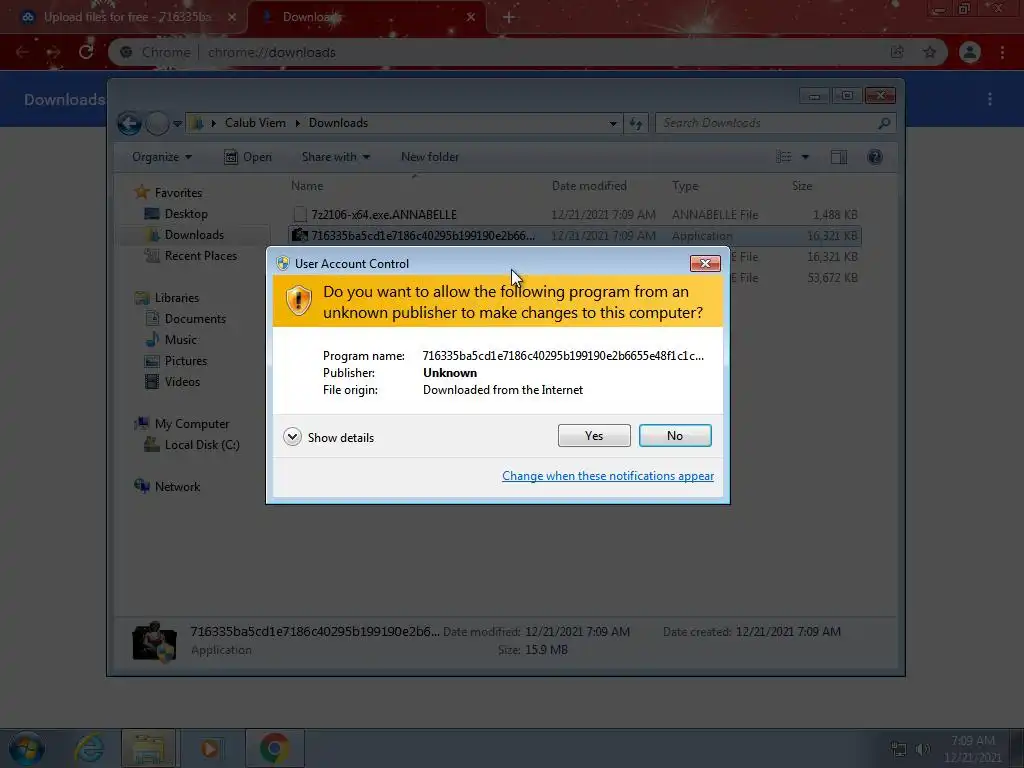Open the view options dropdown arrow
Screen dimensions: 1024x768
pyautogui.click(x=805, y=157)
